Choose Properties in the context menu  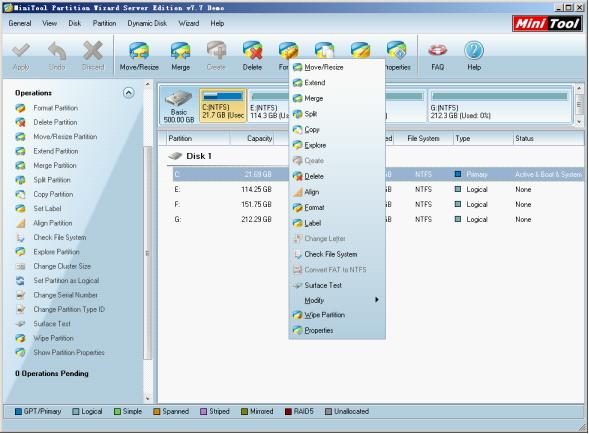(x=337, y=331)
